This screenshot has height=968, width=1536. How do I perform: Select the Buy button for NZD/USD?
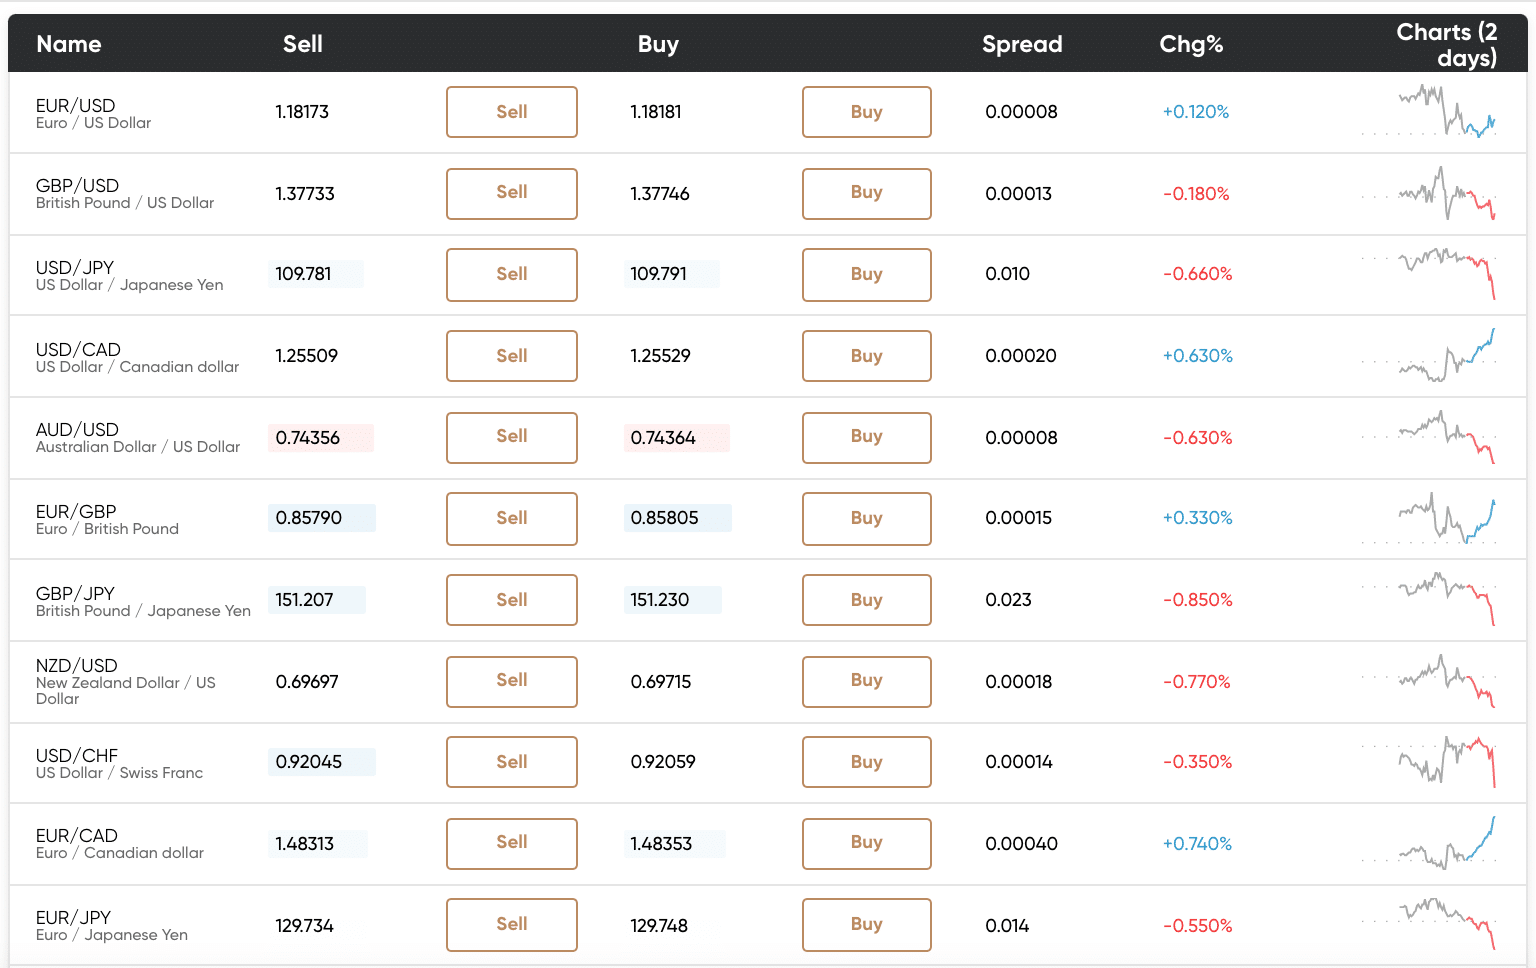click(x=866, y=681)
